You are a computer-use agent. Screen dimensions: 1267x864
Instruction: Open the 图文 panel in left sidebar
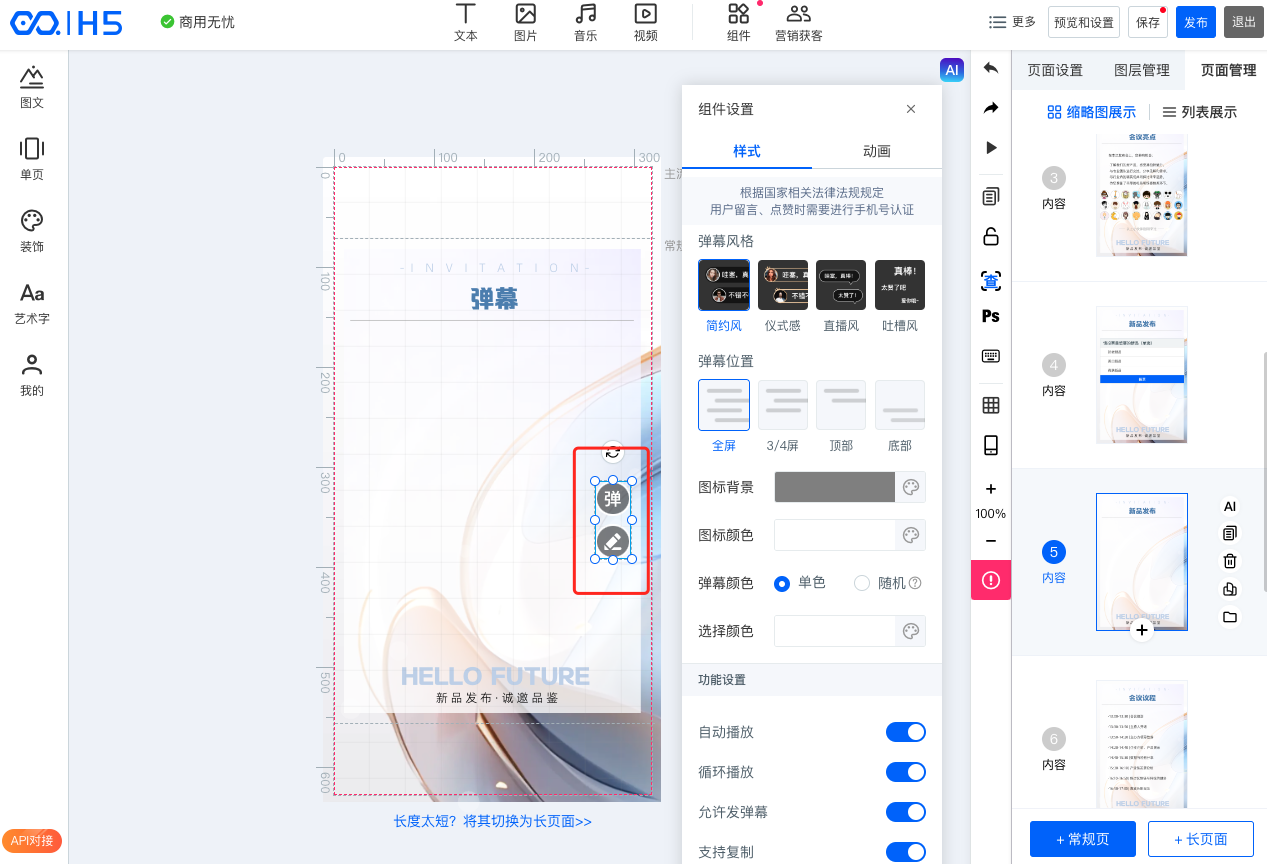(x=32, y=88)
